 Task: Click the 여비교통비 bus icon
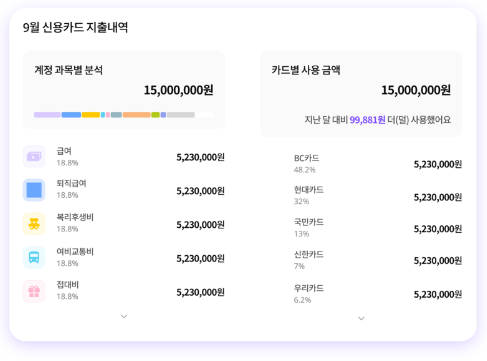34,257
